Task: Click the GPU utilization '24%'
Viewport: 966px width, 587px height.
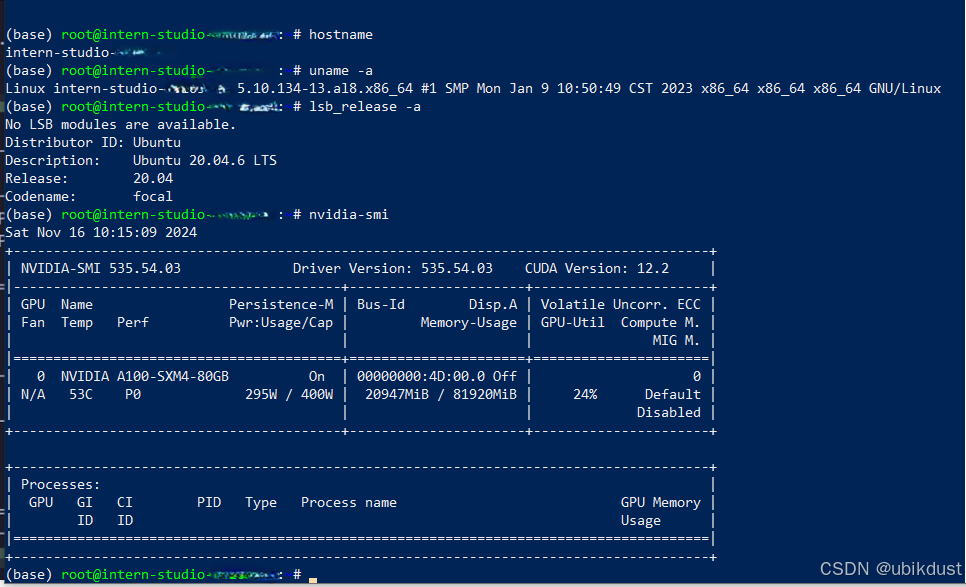Action: pos(585,394)
